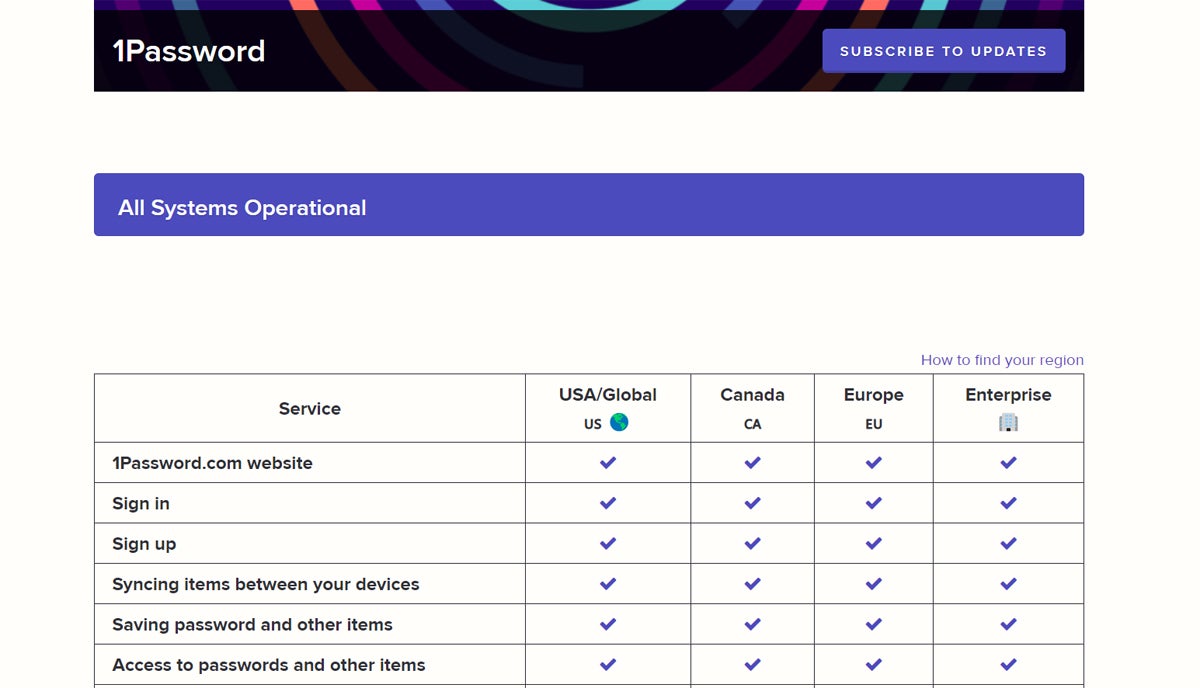Click the Service column header
Screen dimensions: 1200x688
pos(309,409)
